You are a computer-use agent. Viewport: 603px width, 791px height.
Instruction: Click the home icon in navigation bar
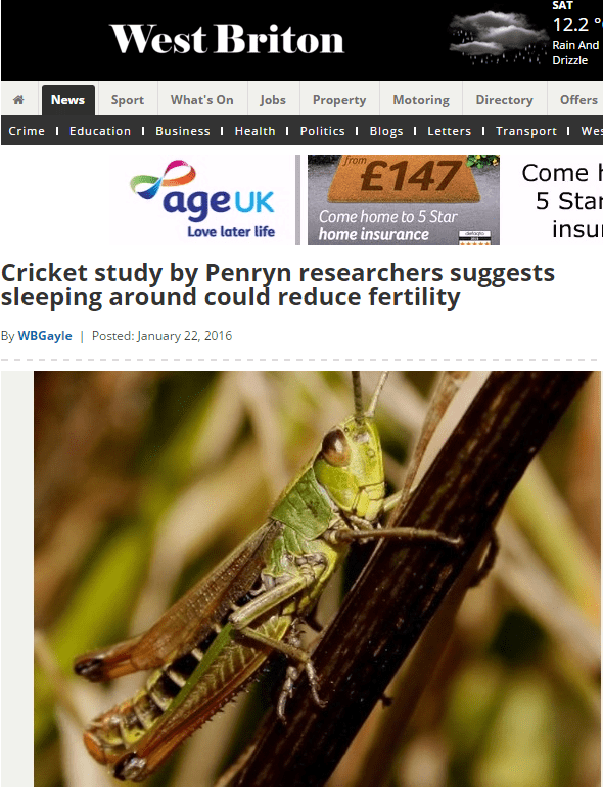pos(19,100)
